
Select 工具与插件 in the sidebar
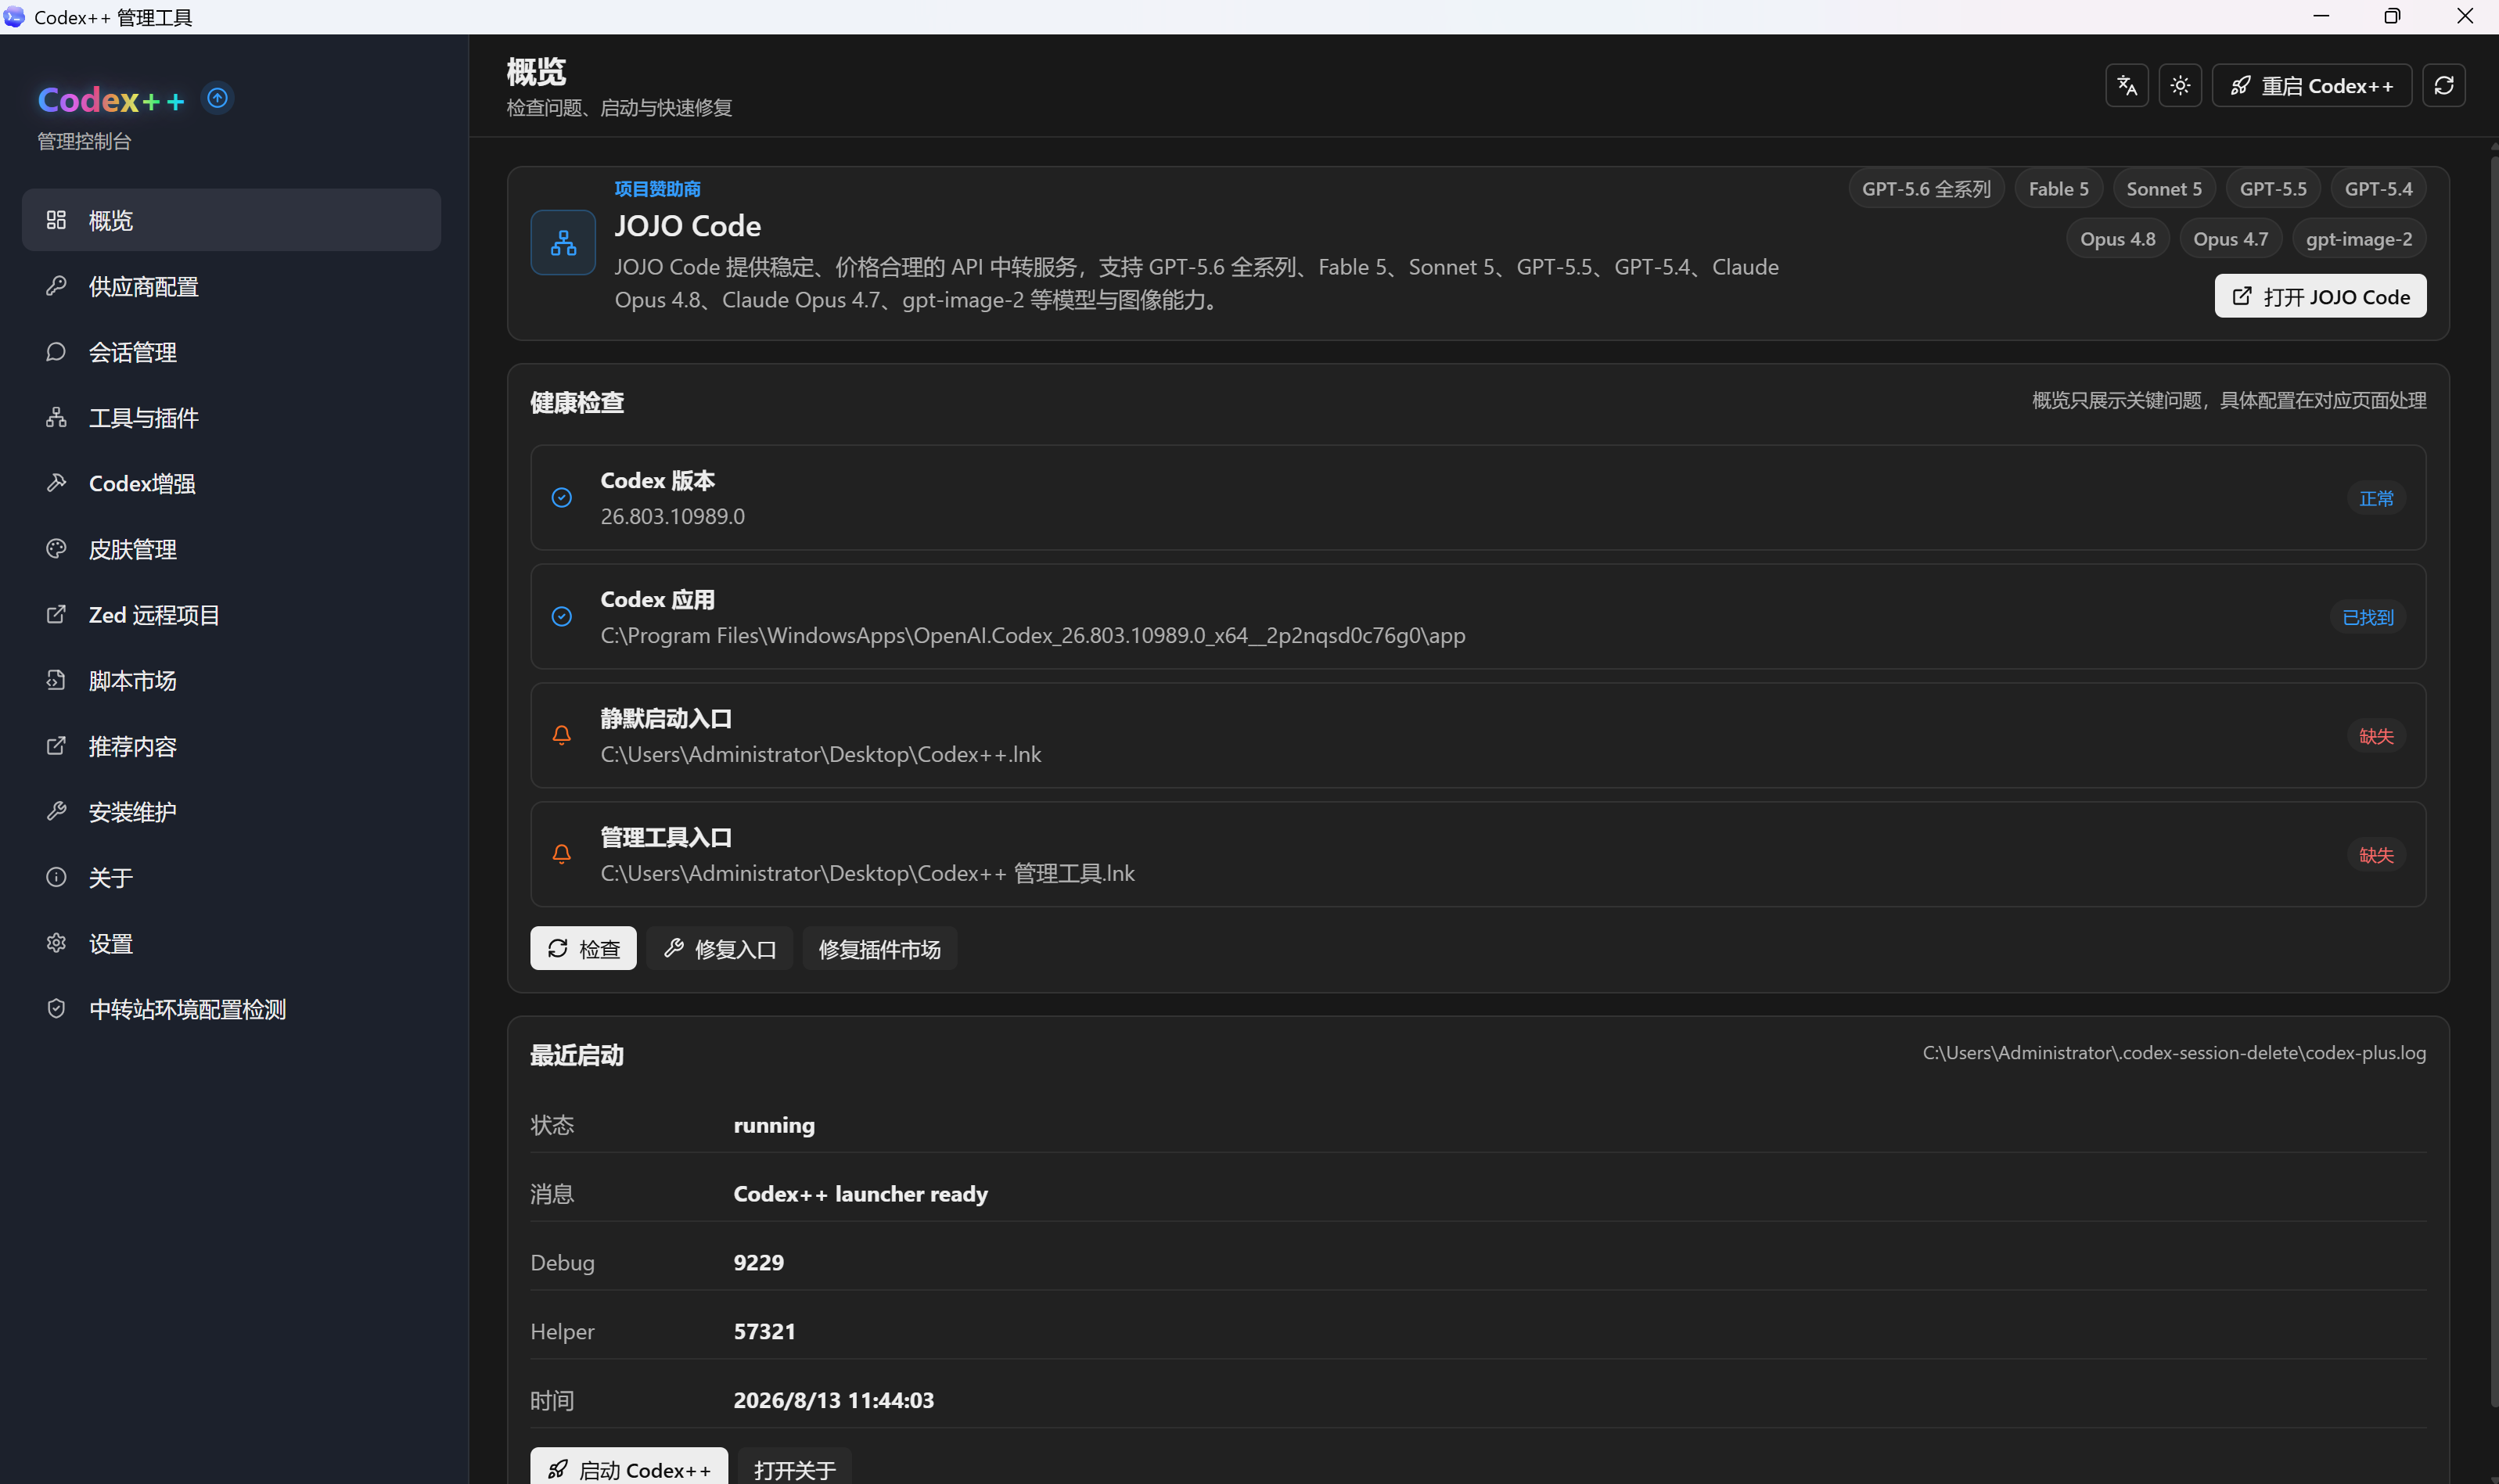(231, 418)
